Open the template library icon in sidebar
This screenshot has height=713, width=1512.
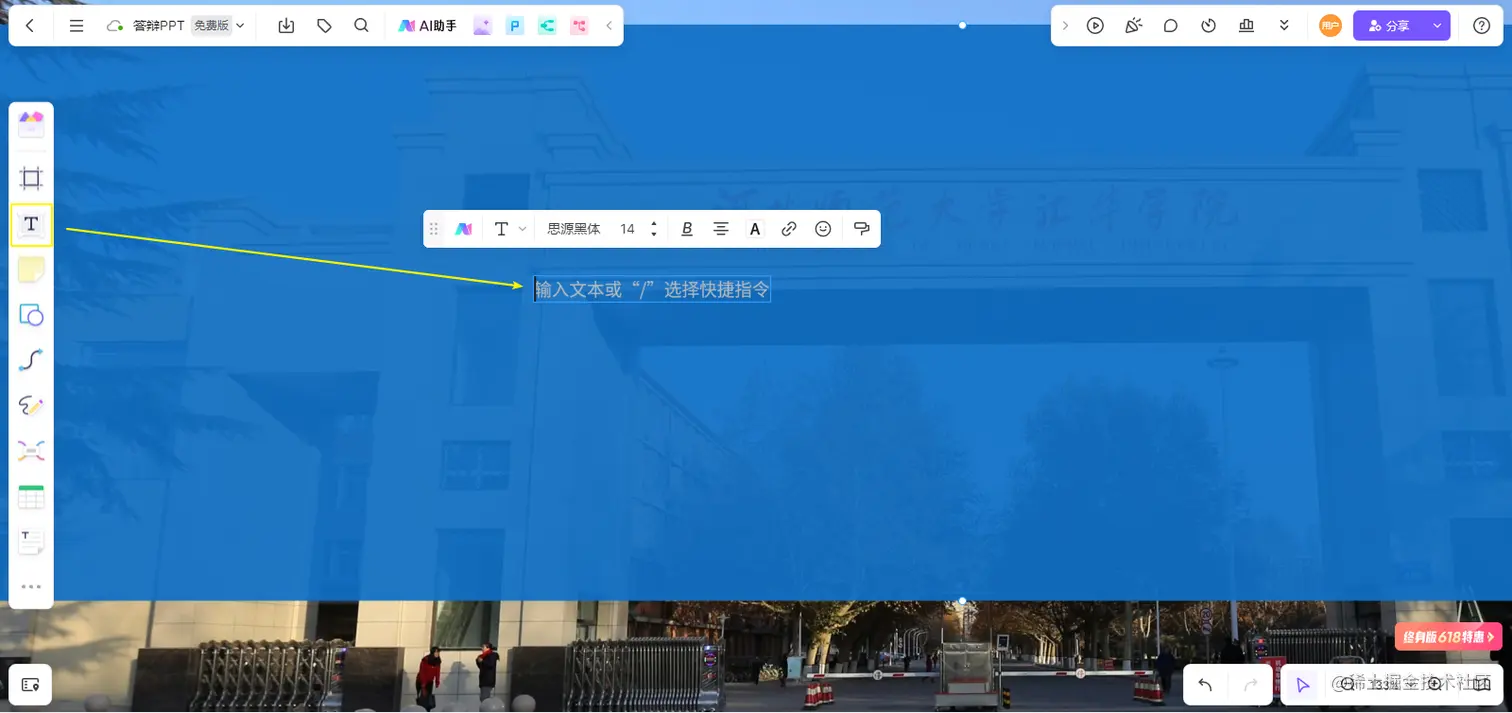31,124
